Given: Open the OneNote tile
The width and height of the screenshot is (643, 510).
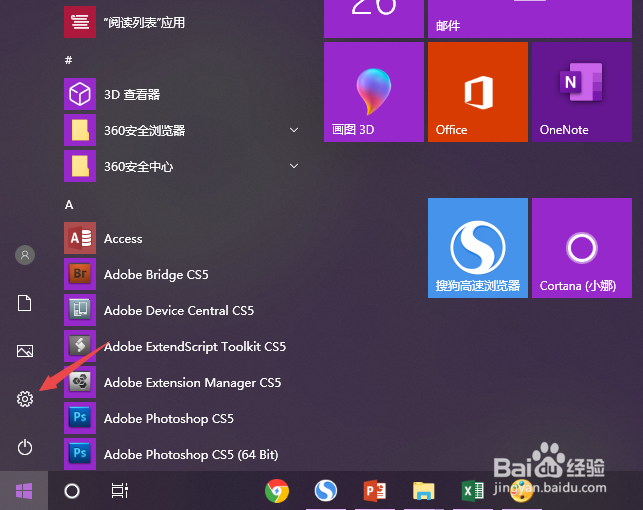Looking at the screenshot, I should pyautogui.click(x=582, y=92).
